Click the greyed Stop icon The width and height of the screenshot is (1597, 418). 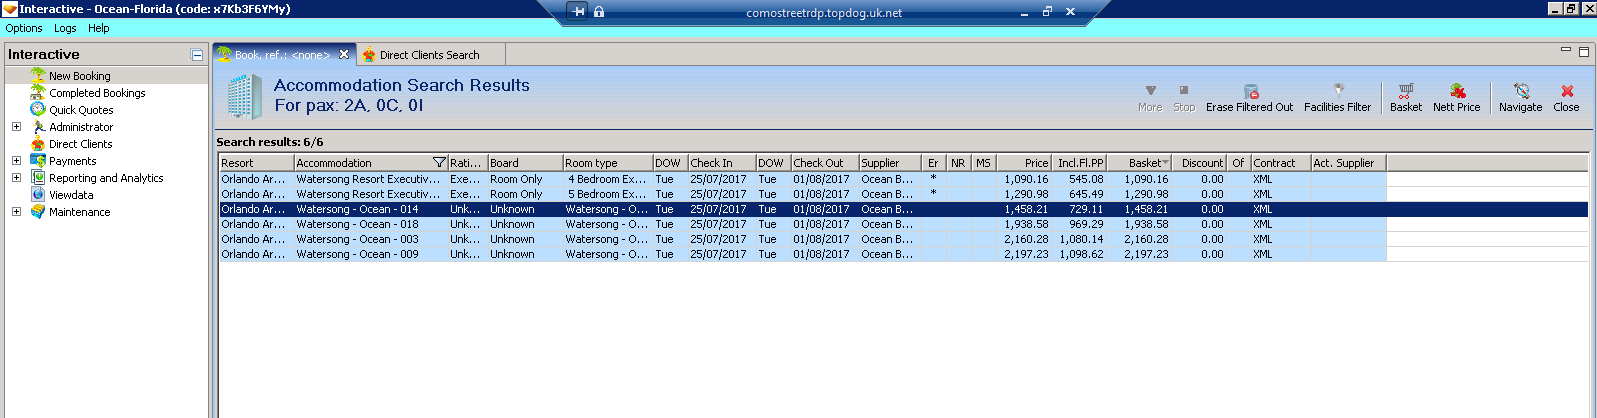(x=1184, y=90)
